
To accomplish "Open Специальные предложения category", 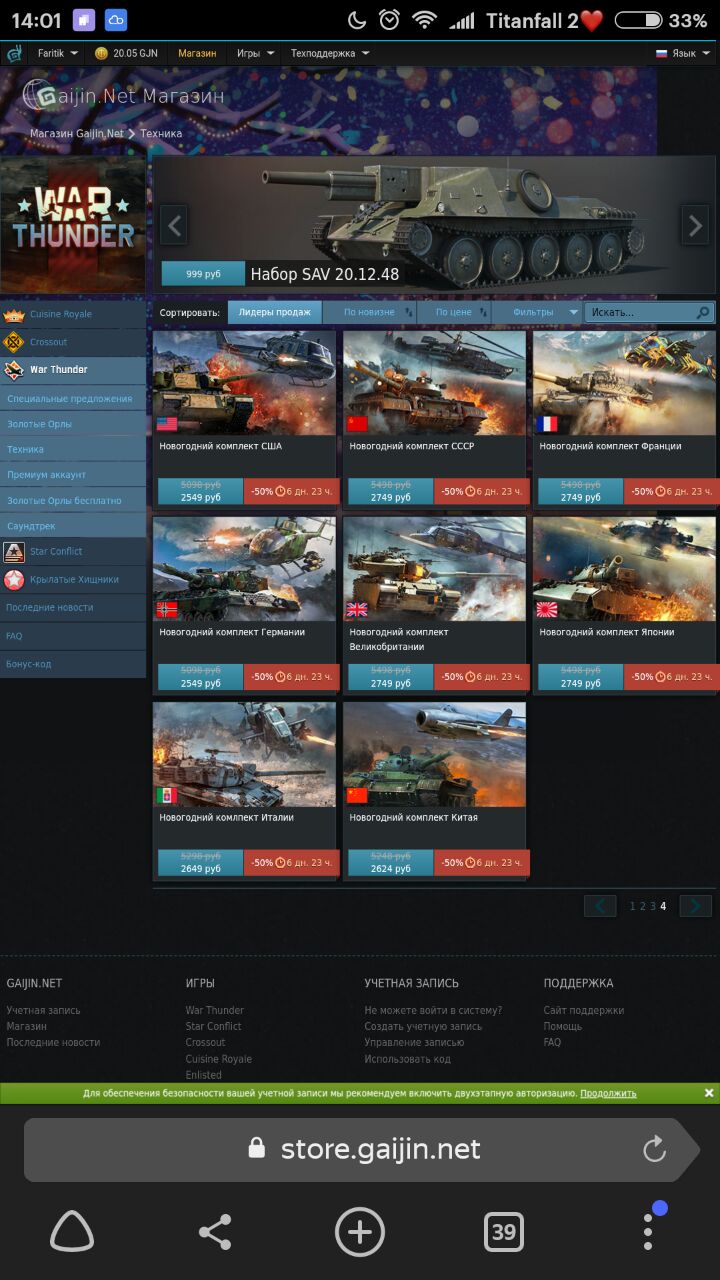I will pos(73,398).
